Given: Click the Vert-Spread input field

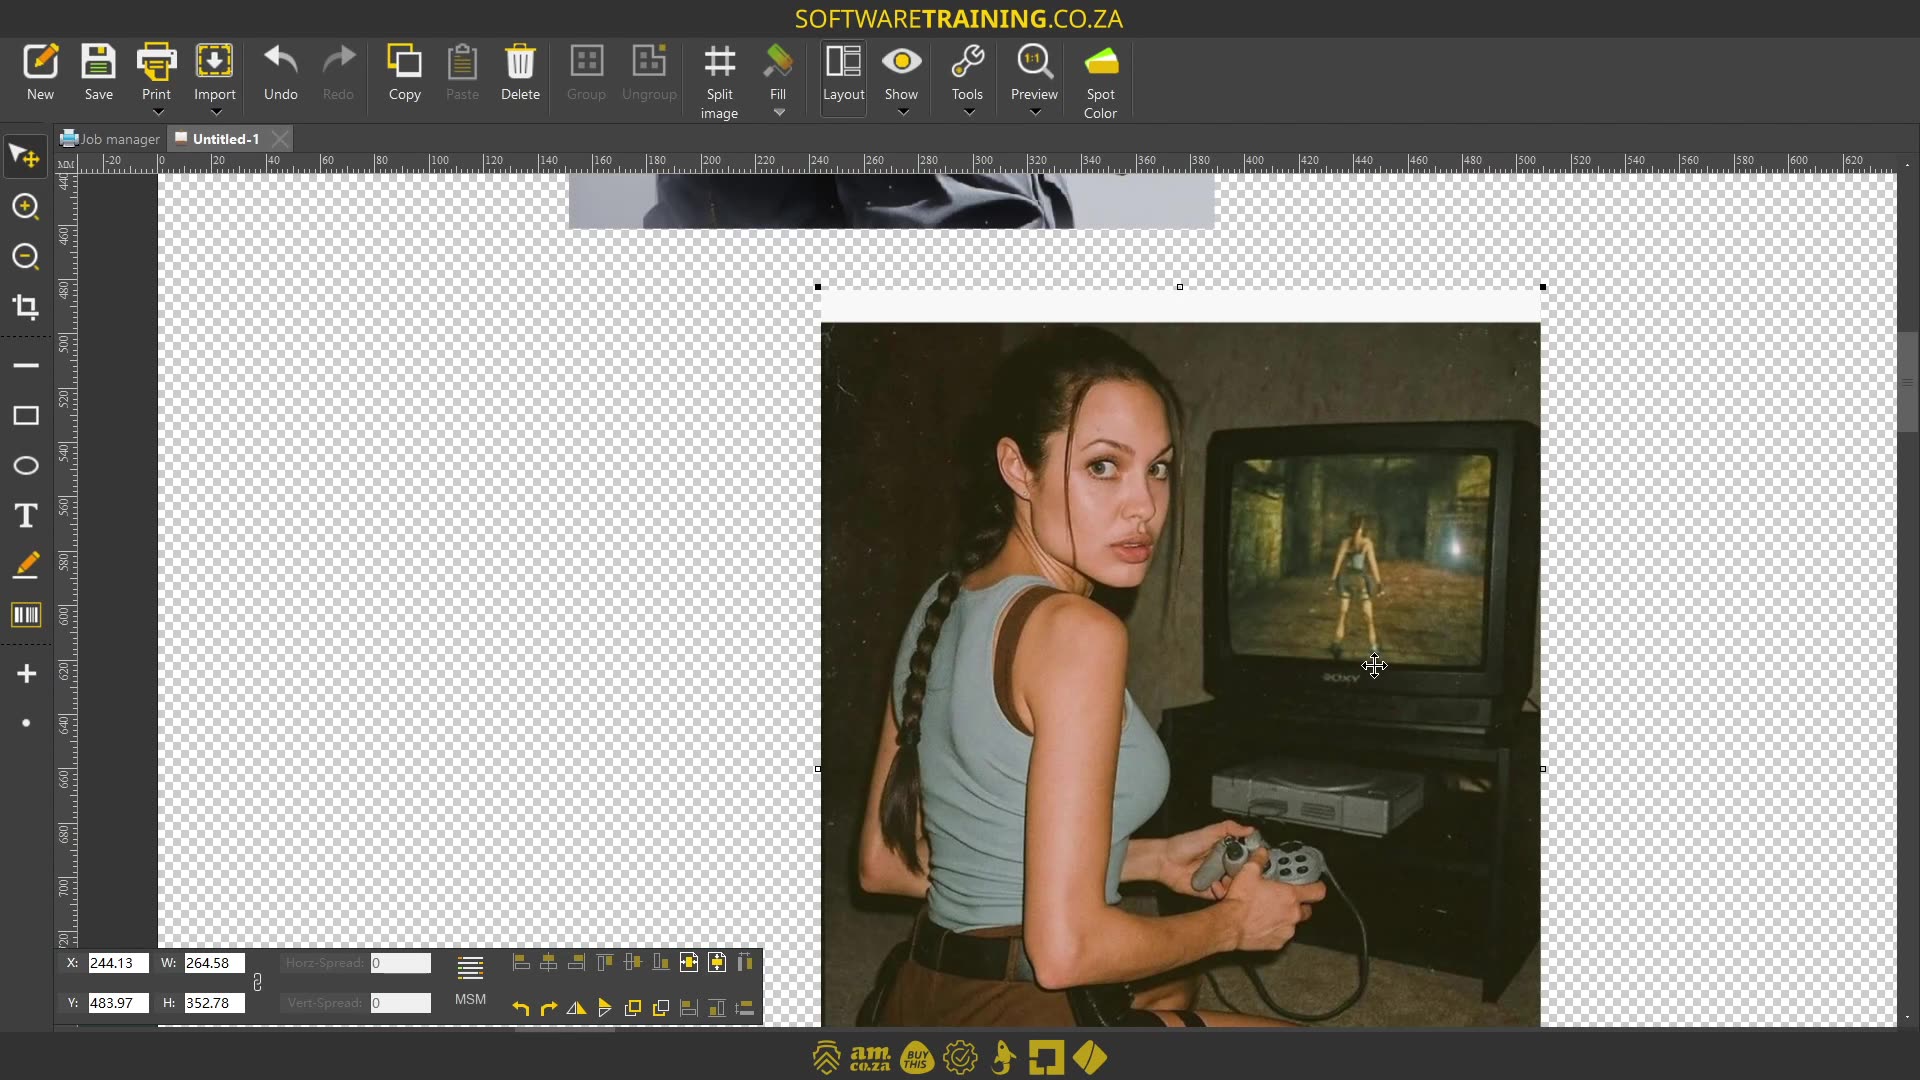Looking at the screenshot, I should [400, 1003].
